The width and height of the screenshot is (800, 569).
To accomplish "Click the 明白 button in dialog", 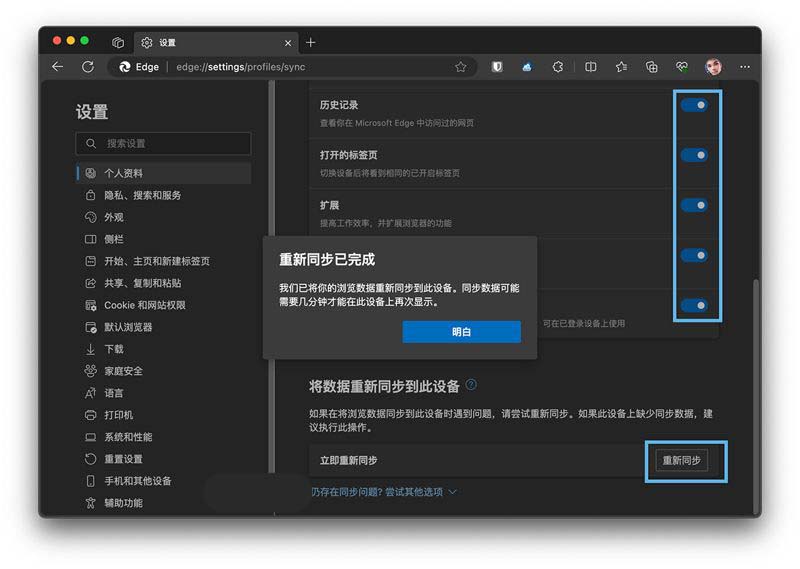I will [461, 332].
